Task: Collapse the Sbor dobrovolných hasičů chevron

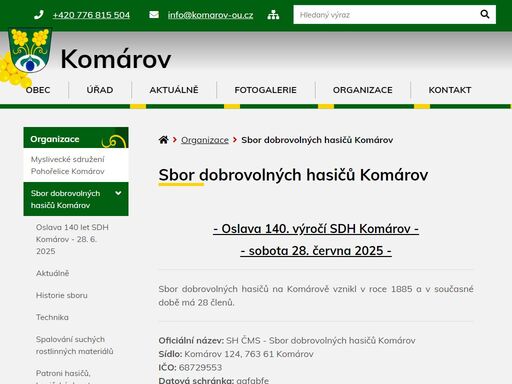Action: coord(118,193)
